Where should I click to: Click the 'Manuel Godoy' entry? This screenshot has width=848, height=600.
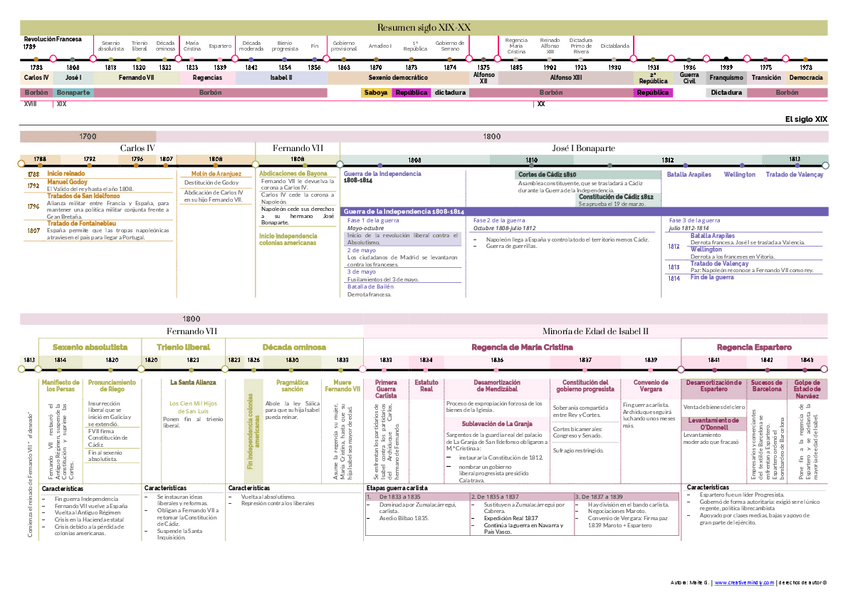click(x=67, y=182)
